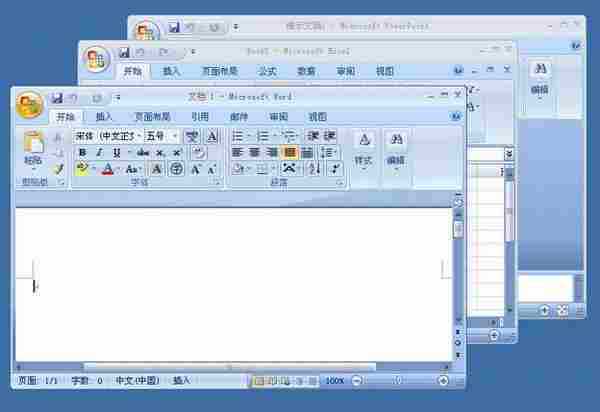Click the zoom in plus button
The height and width of the screenshot is (412, 600).
click(441, 381)
